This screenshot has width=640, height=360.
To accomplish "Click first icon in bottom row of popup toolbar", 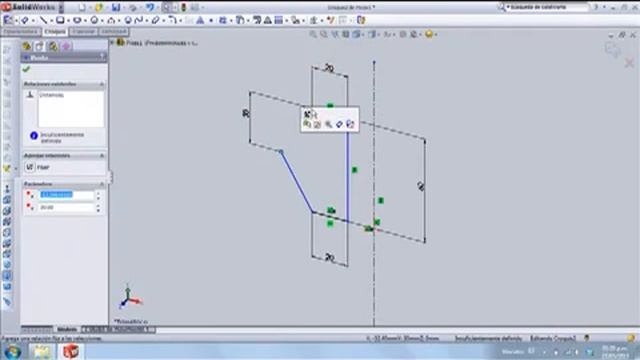I will click(307, 124).
